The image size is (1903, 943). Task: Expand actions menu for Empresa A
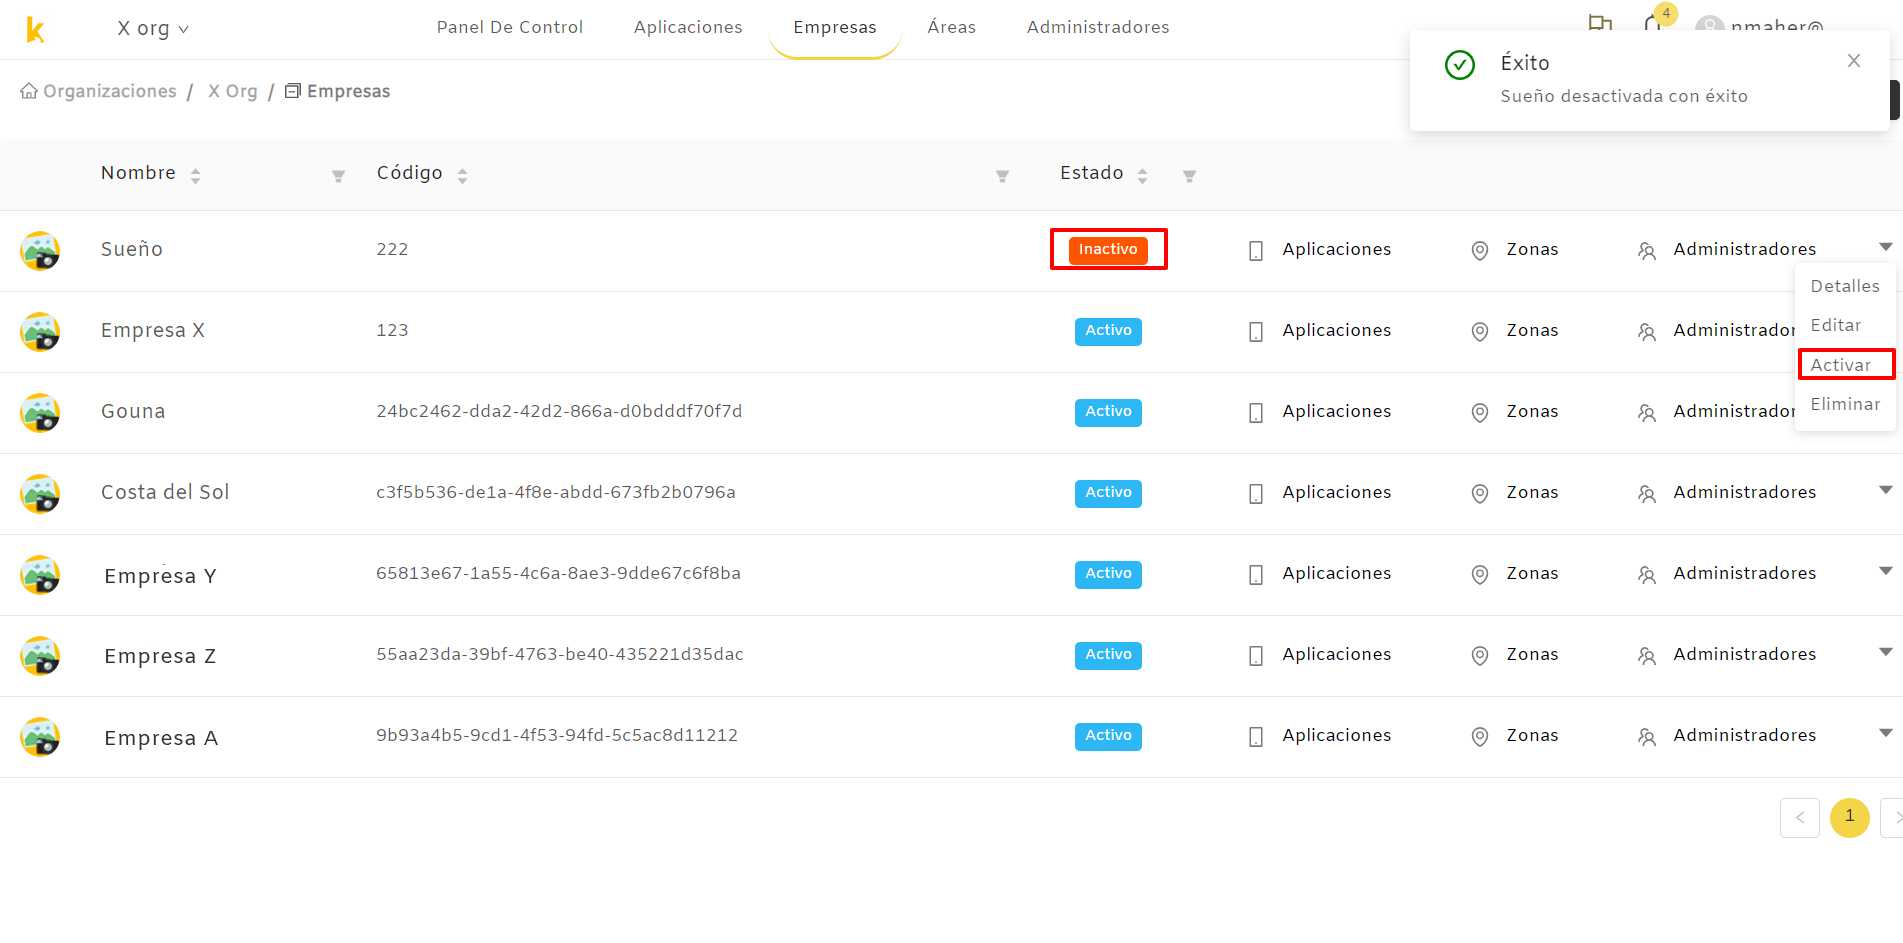[x=1885, y=733]
